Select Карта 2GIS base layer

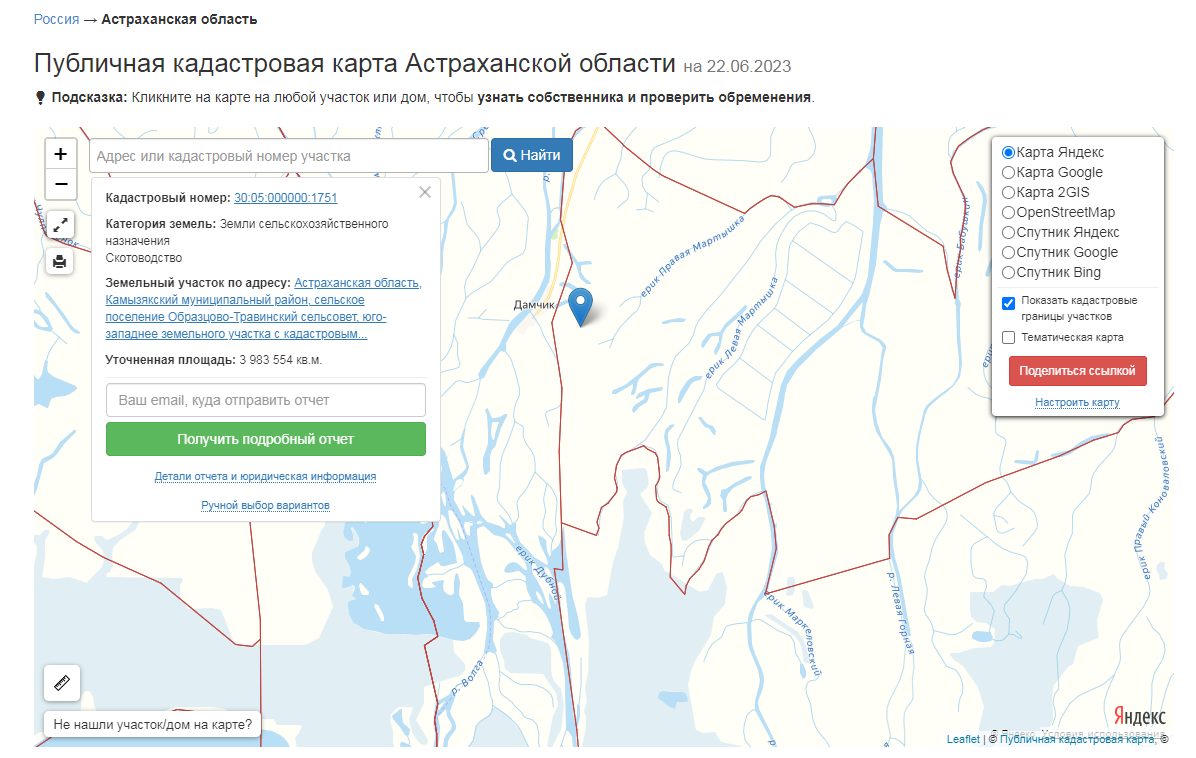1008,192
